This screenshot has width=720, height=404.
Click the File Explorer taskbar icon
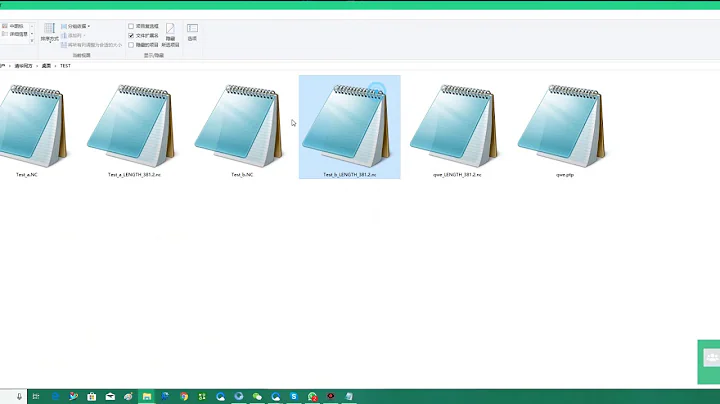pyautogui.click(x=147, y=396)
